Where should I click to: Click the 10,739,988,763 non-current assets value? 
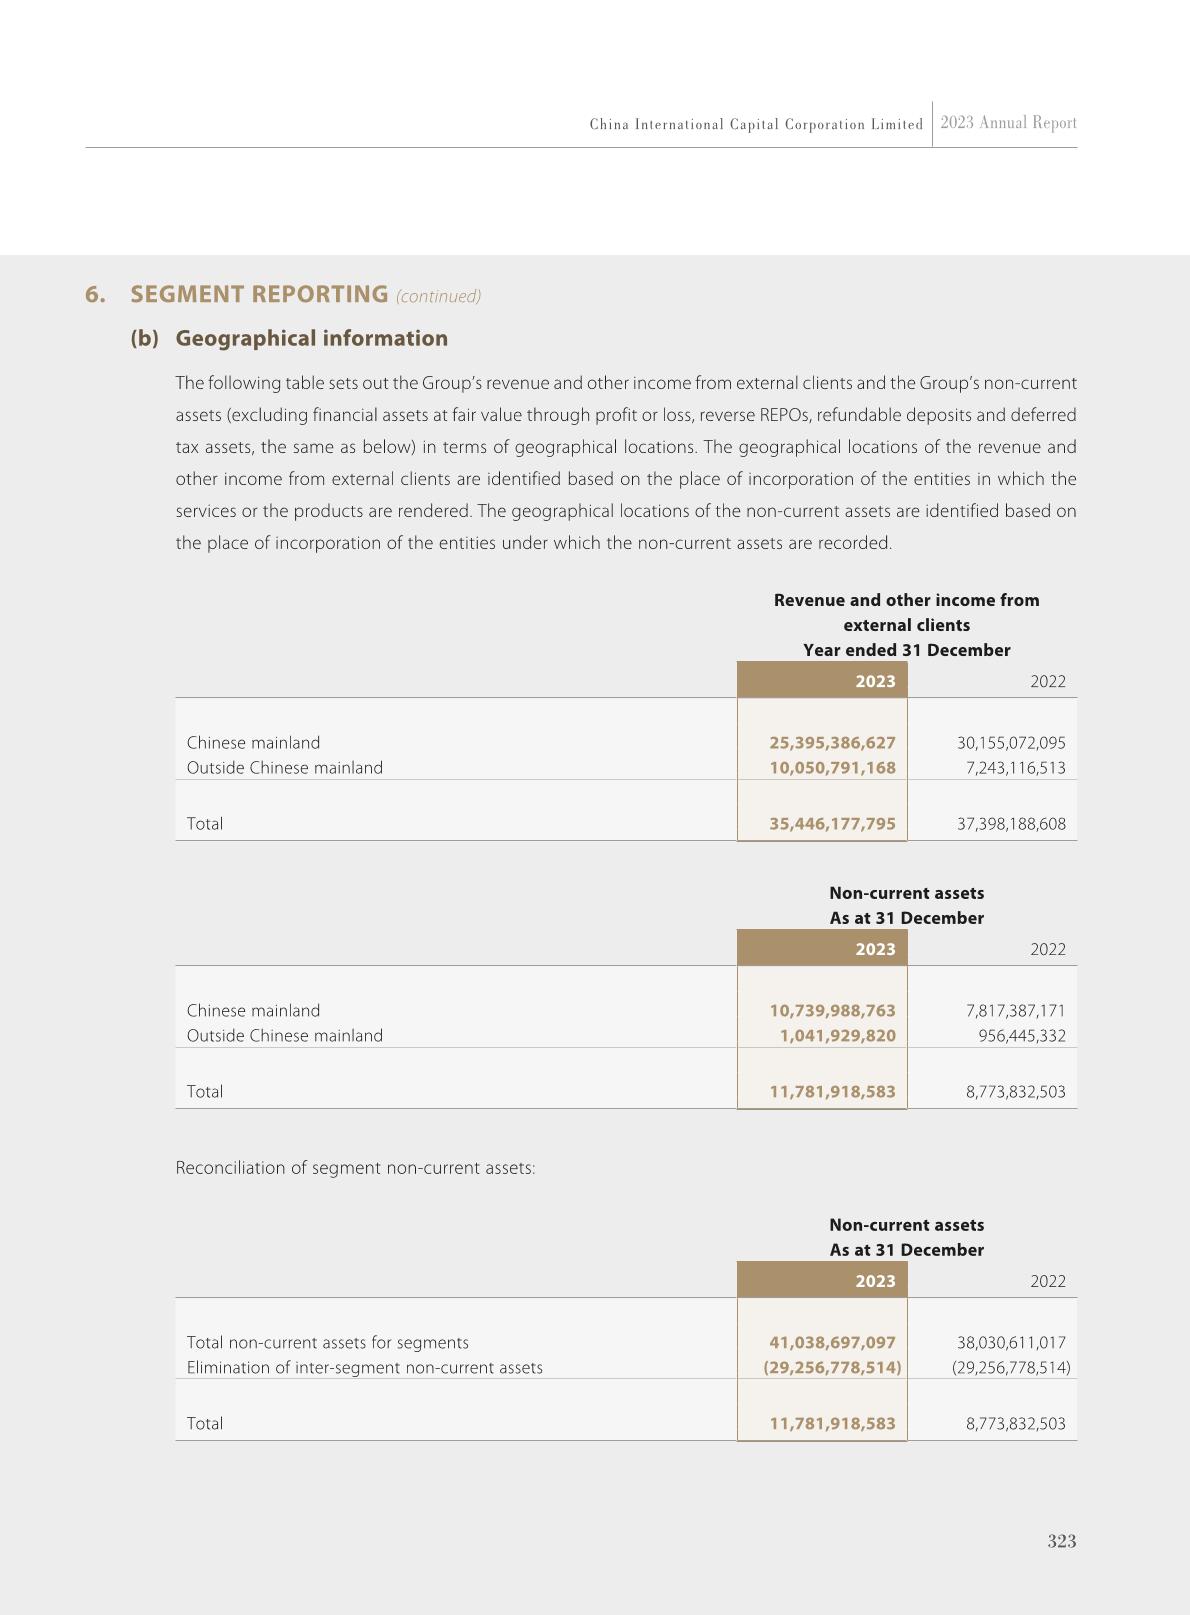[x=832, y=1011]
